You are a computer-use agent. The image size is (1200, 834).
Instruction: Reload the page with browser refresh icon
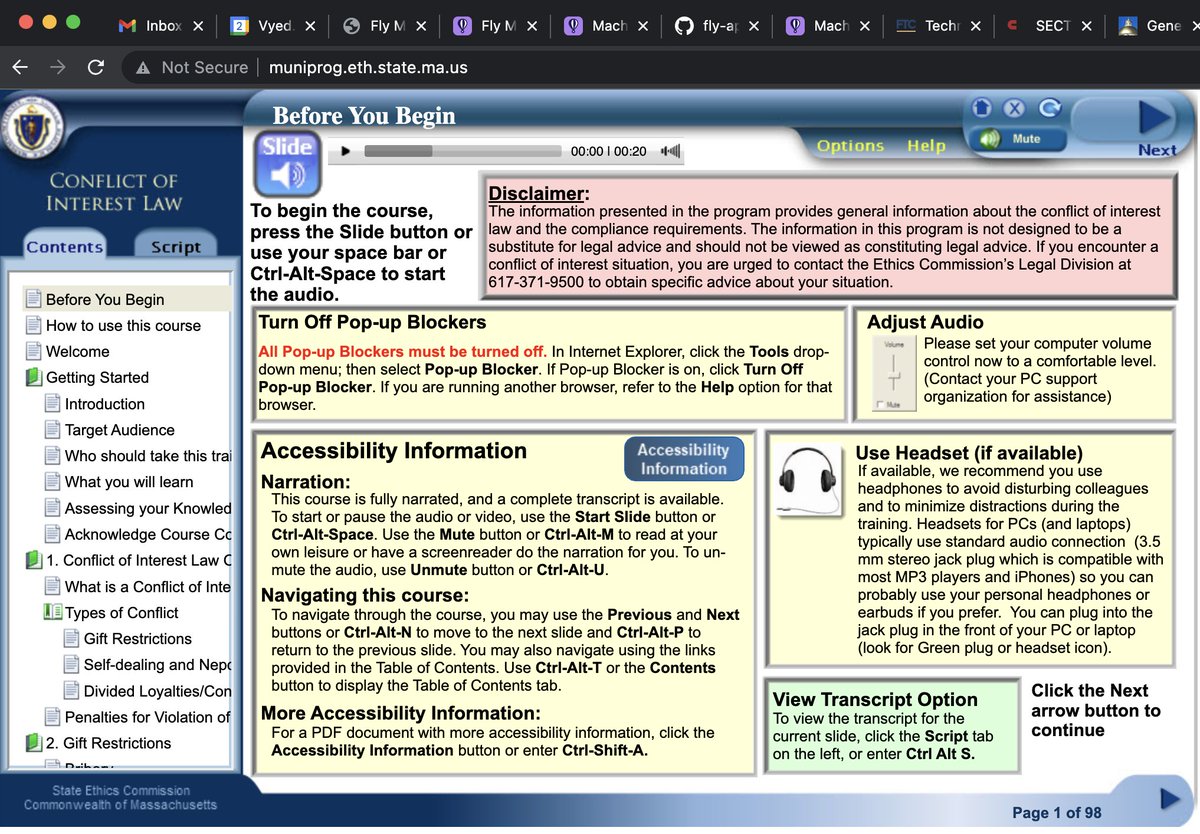96,67
